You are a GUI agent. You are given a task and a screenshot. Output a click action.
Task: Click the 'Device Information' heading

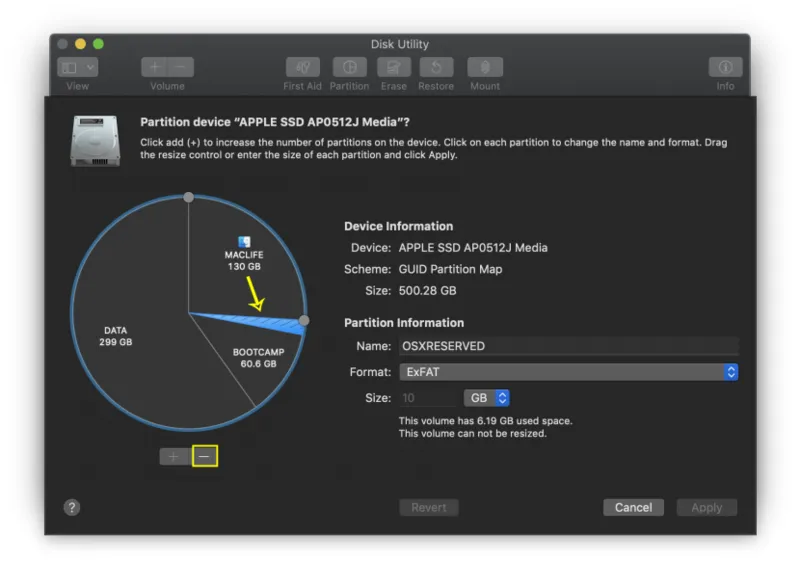[398, 226]
